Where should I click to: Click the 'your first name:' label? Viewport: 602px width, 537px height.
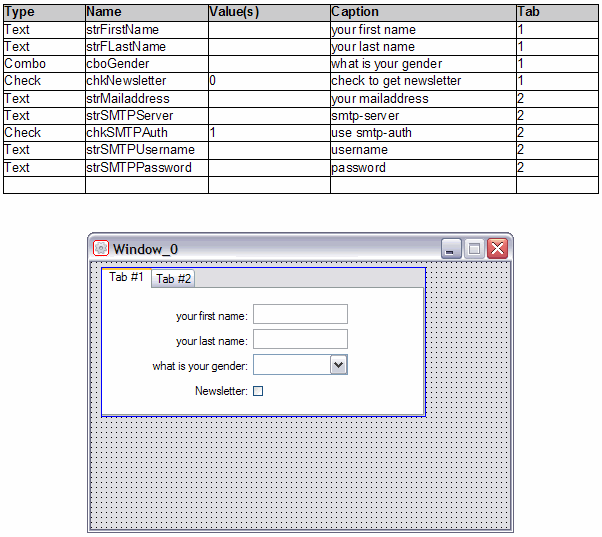[212, 316]
